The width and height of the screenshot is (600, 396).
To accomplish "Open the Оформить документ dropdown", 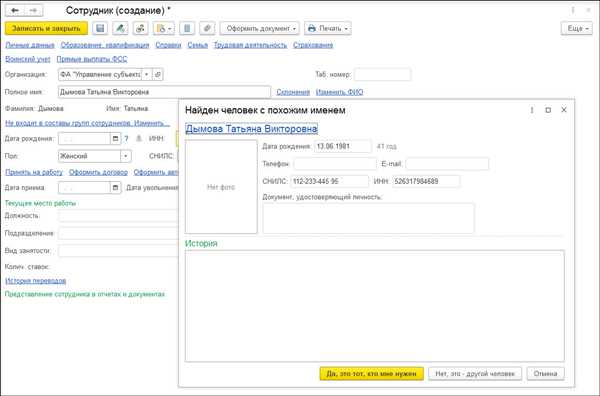I will coord(259,28).
